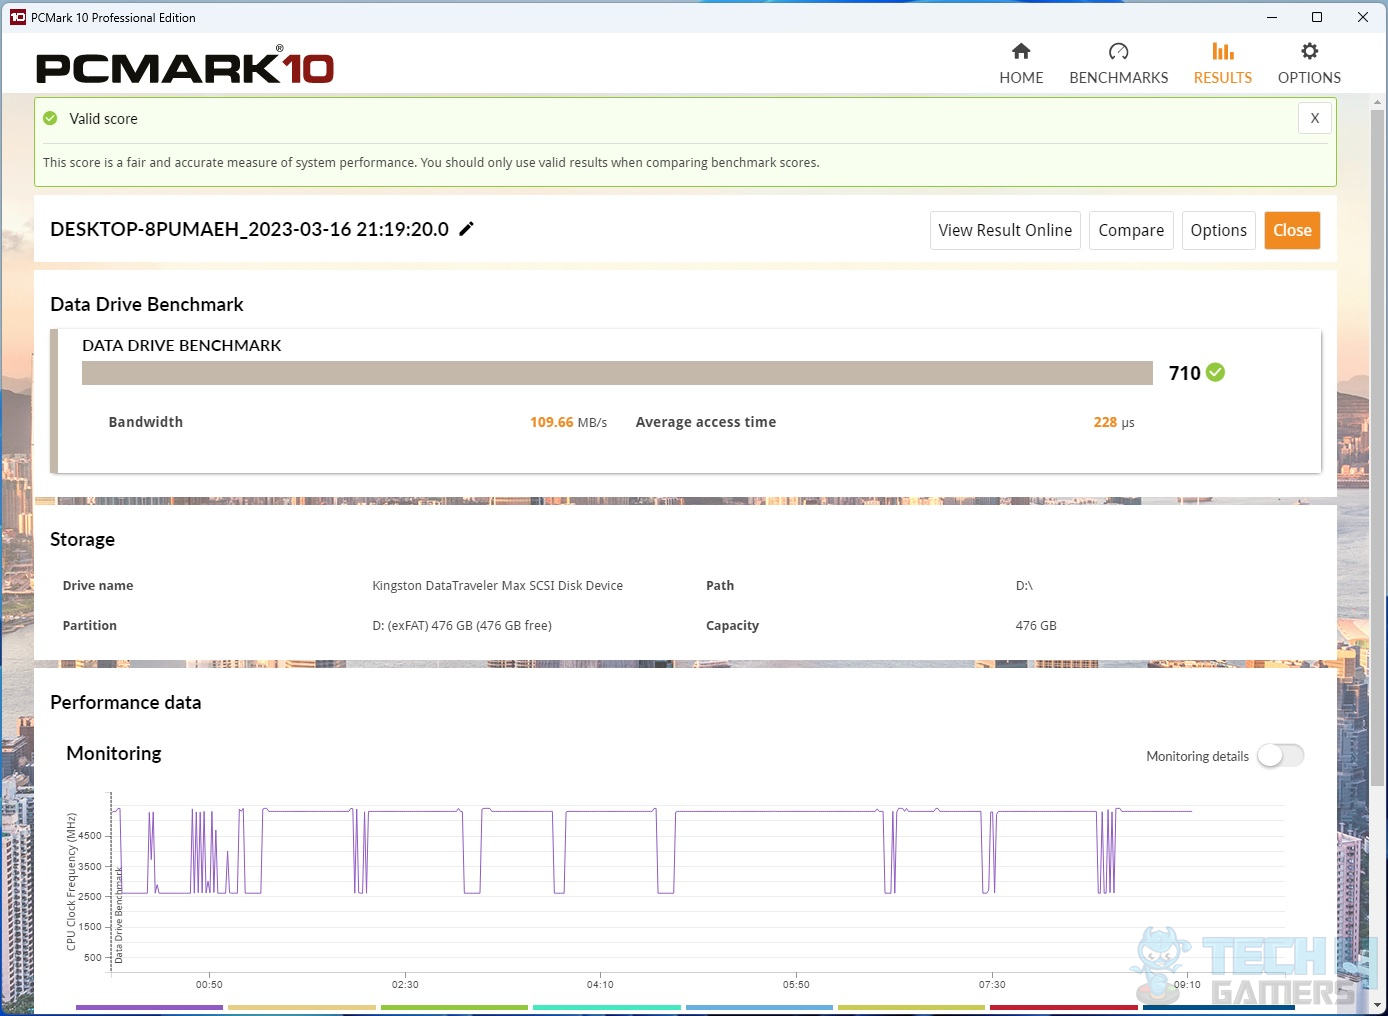Click the red legend bar under the chart
The height and width of the screenshot is (1016, 1388).
pyautogui.click(x=1064, y=1007)
